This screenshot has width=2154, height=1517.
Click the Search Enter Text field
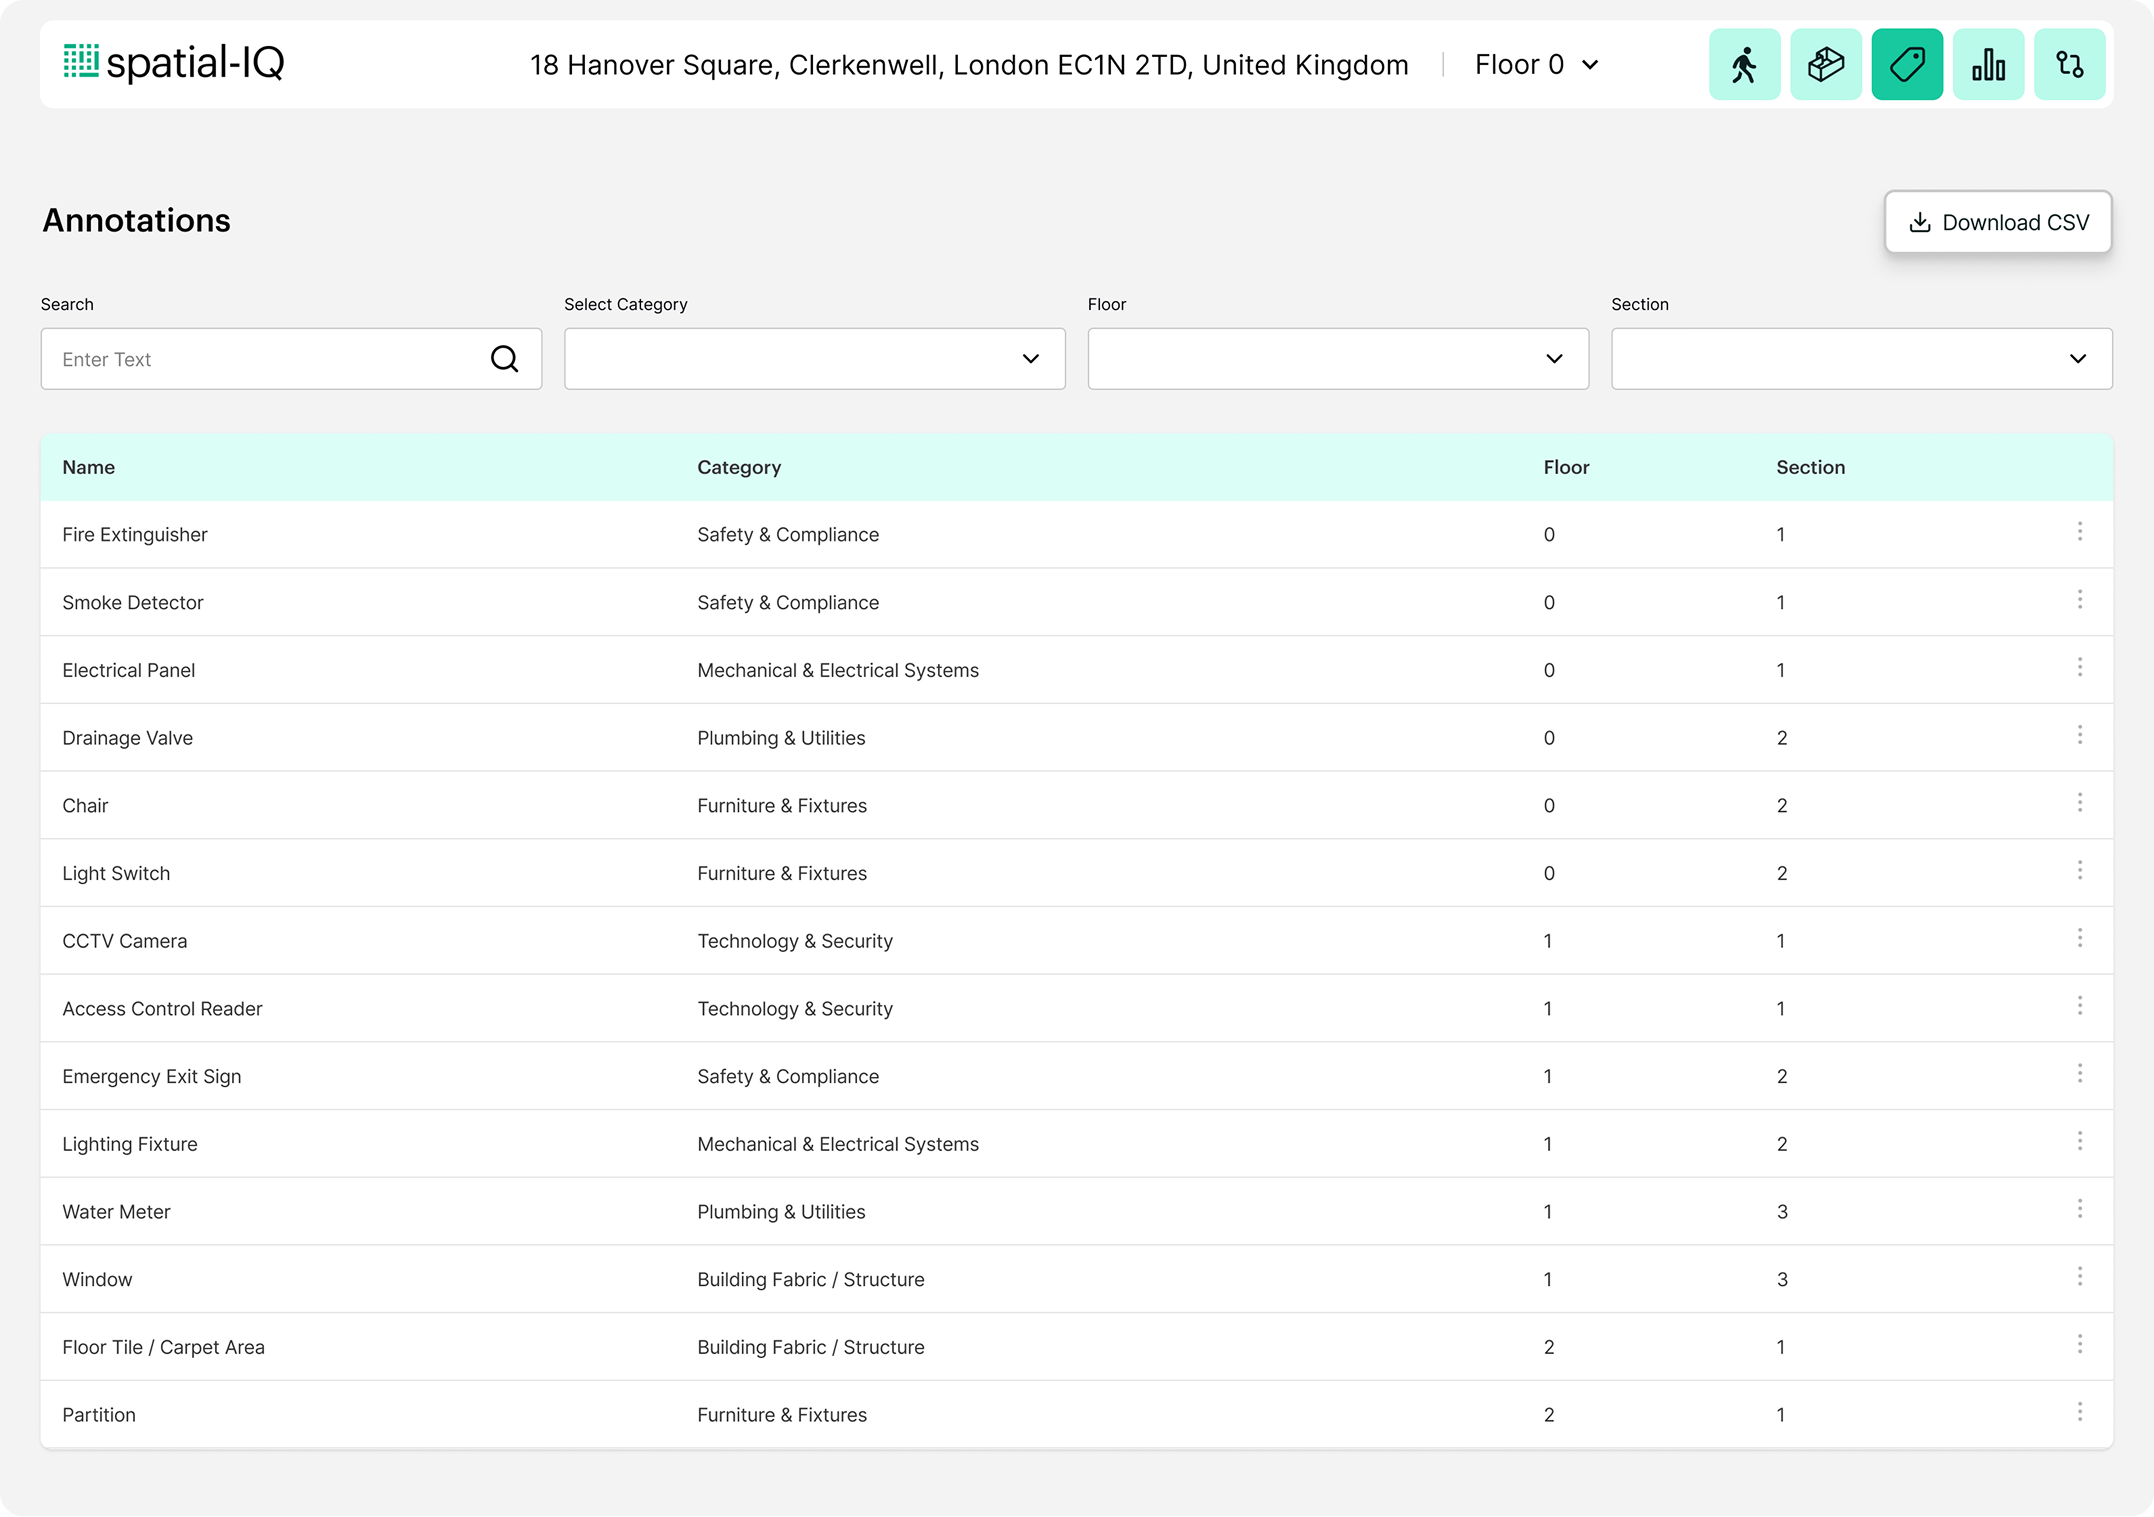tap(265, 359)
